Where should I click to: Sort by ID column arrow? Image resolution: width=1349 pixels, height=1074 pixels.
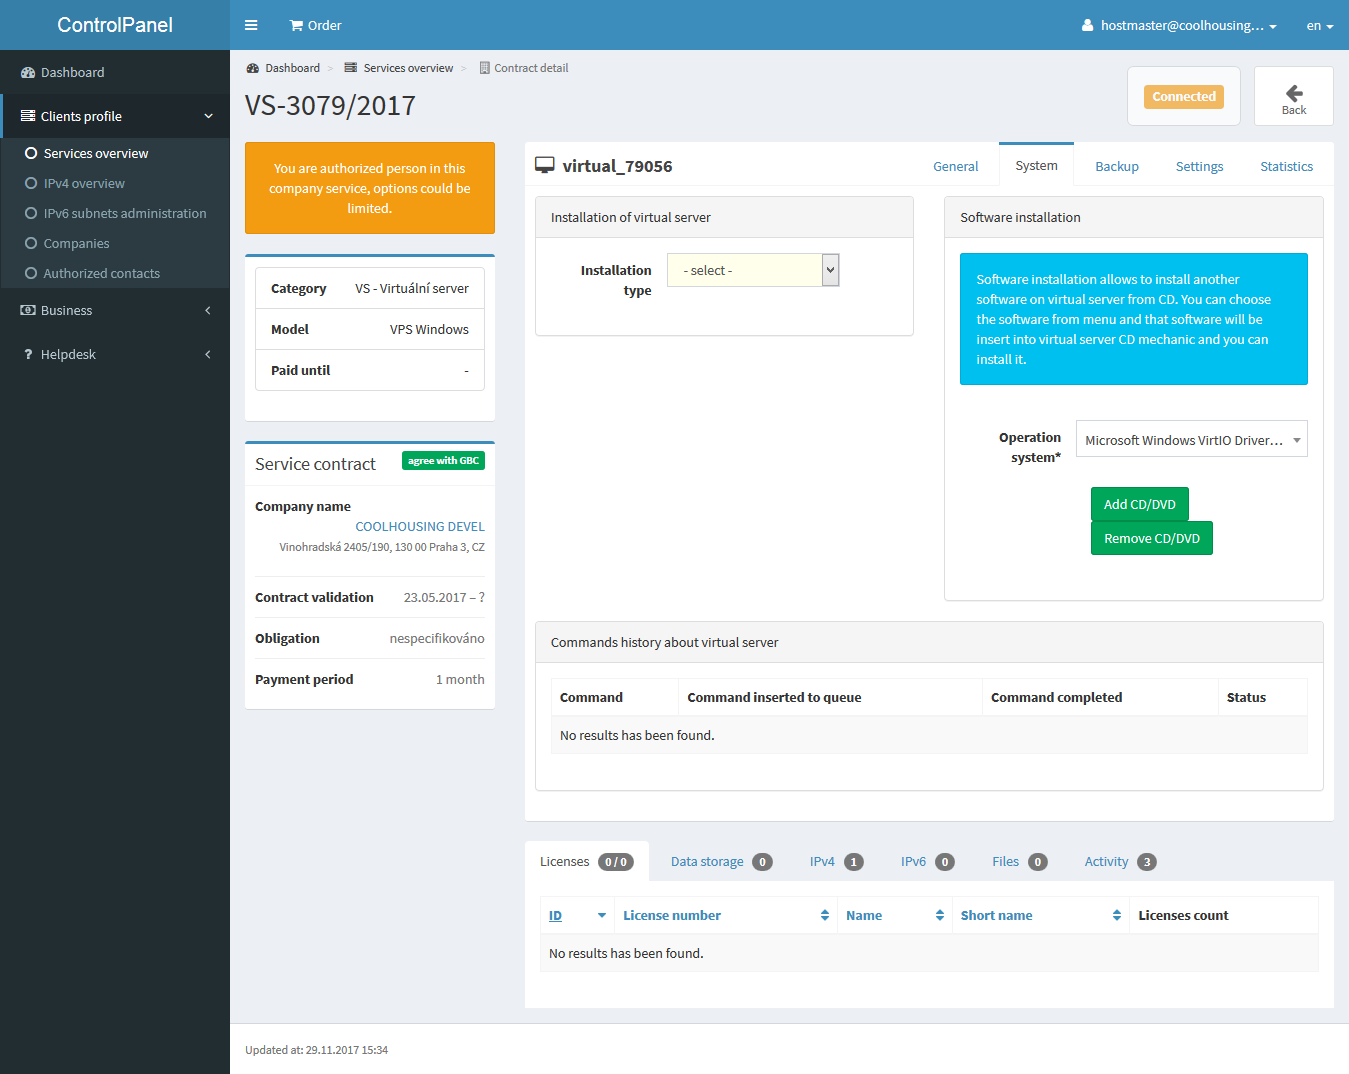pos(602,915)
